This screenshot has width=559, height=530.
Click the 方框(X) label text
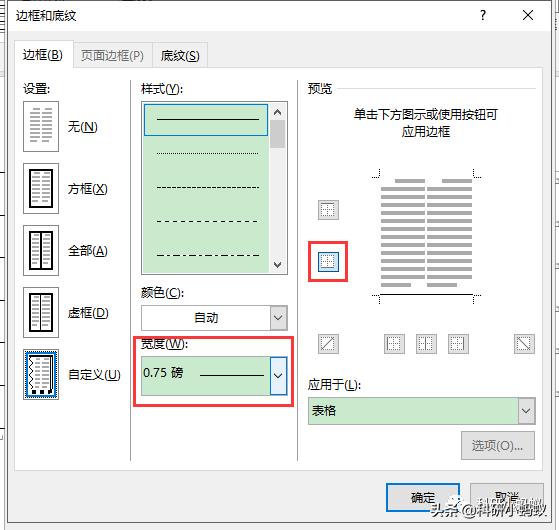88,189
